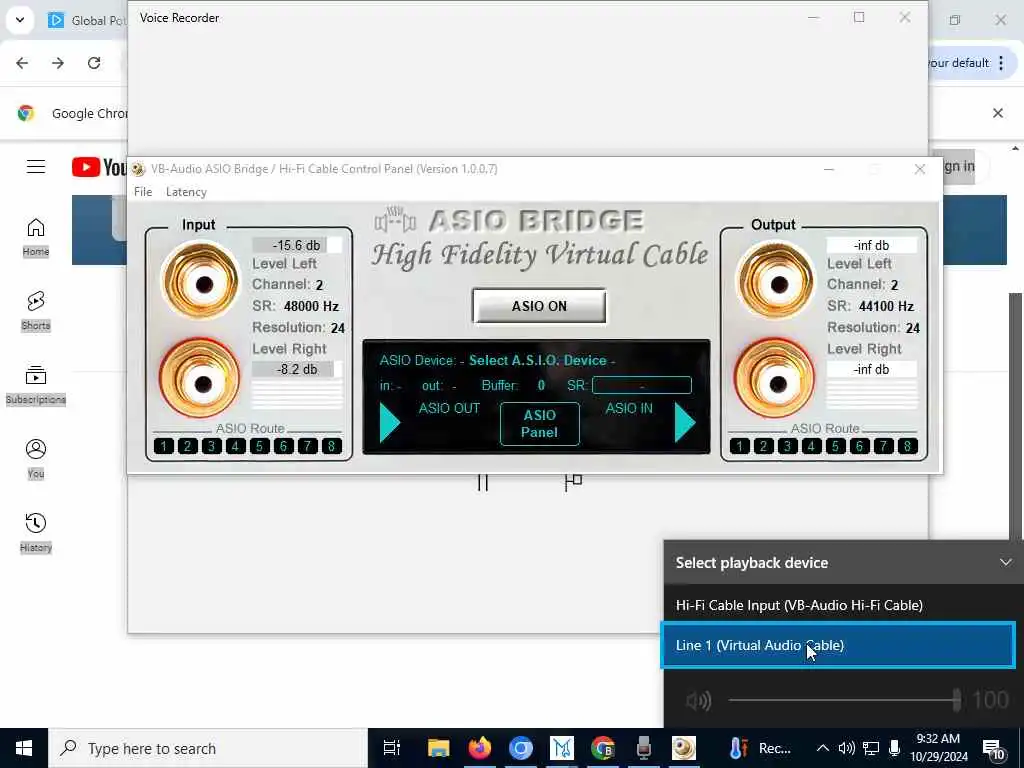
Task: Open the Latency menu in ASIO Bridge
Action: [186, 191]
